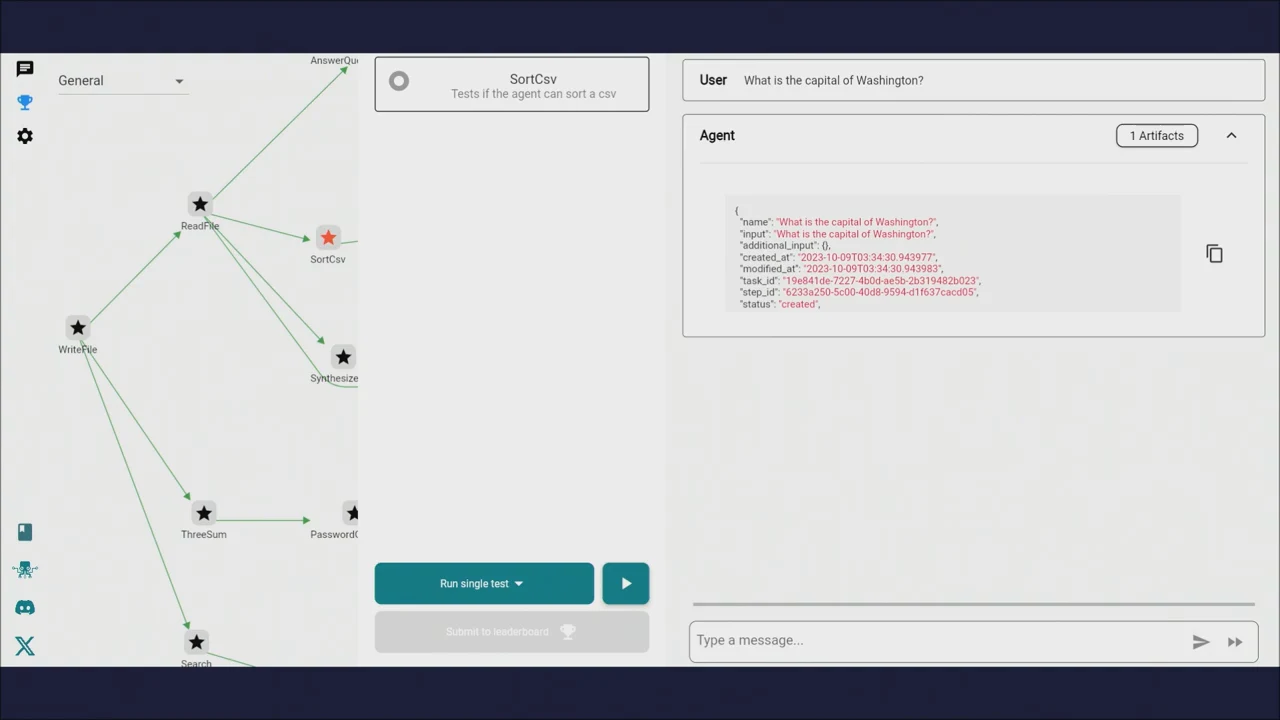Click Submit to leaderboard button
The height and width of the screenshot is (720, 1280).
512,632
